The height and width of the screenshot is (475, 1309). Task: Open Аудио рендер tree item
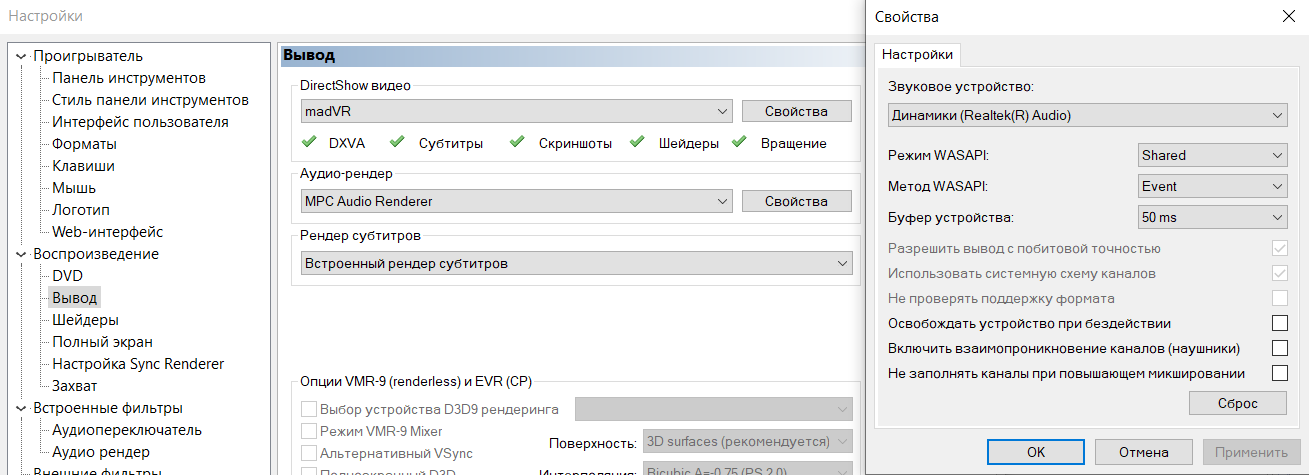pyautogui.click(x=101, y=452)
